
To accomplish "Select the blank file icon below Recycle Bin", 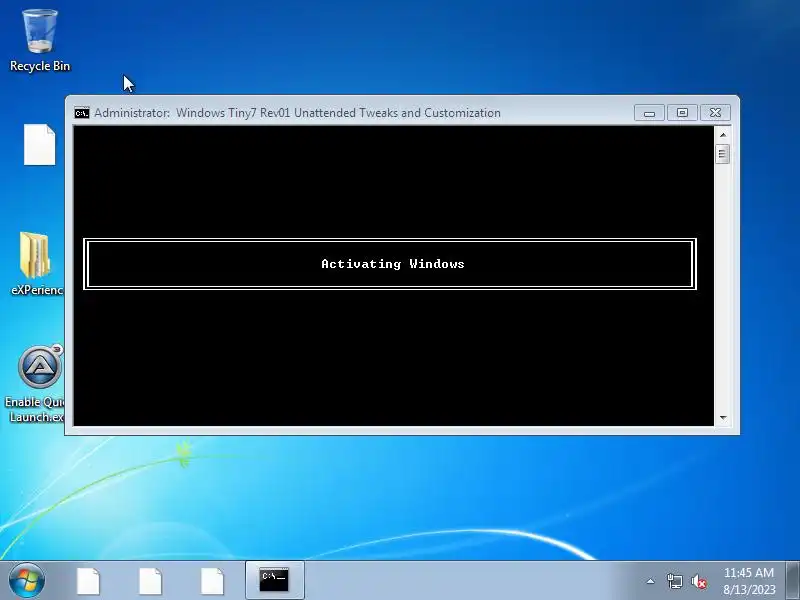I will click(x=40, y=144).
